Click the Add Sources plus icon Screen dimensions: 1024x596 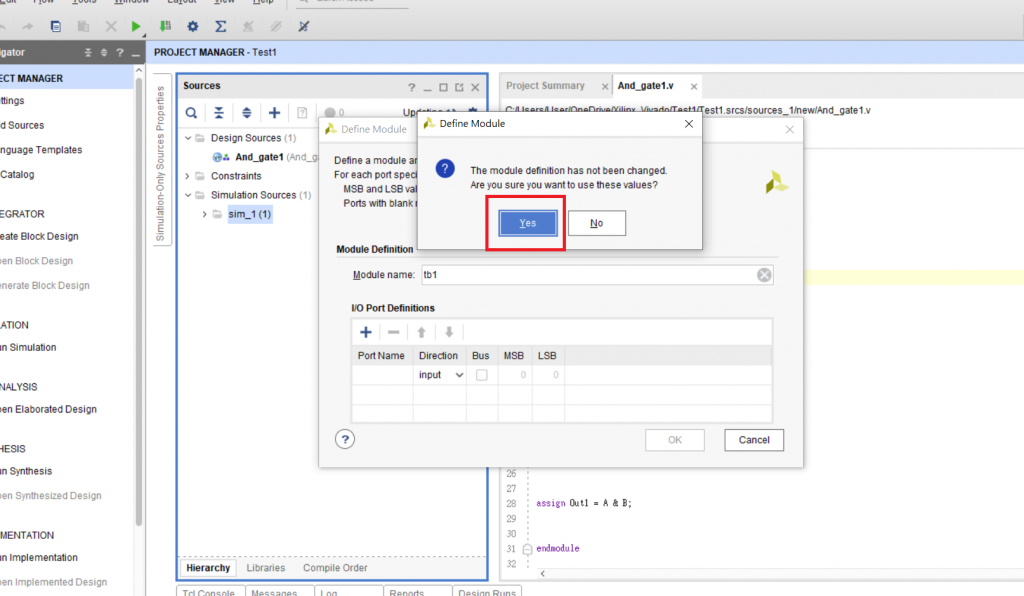click(274, 113)
